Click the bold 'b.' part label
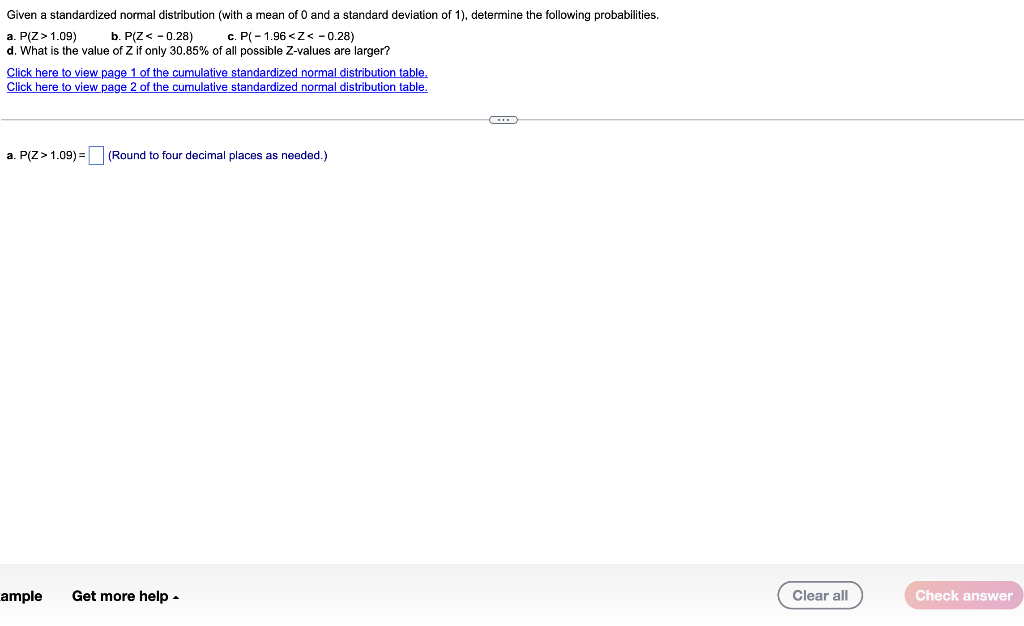Image resolution: width=1024 pixels, height=626 pixels. coord(116,37)
